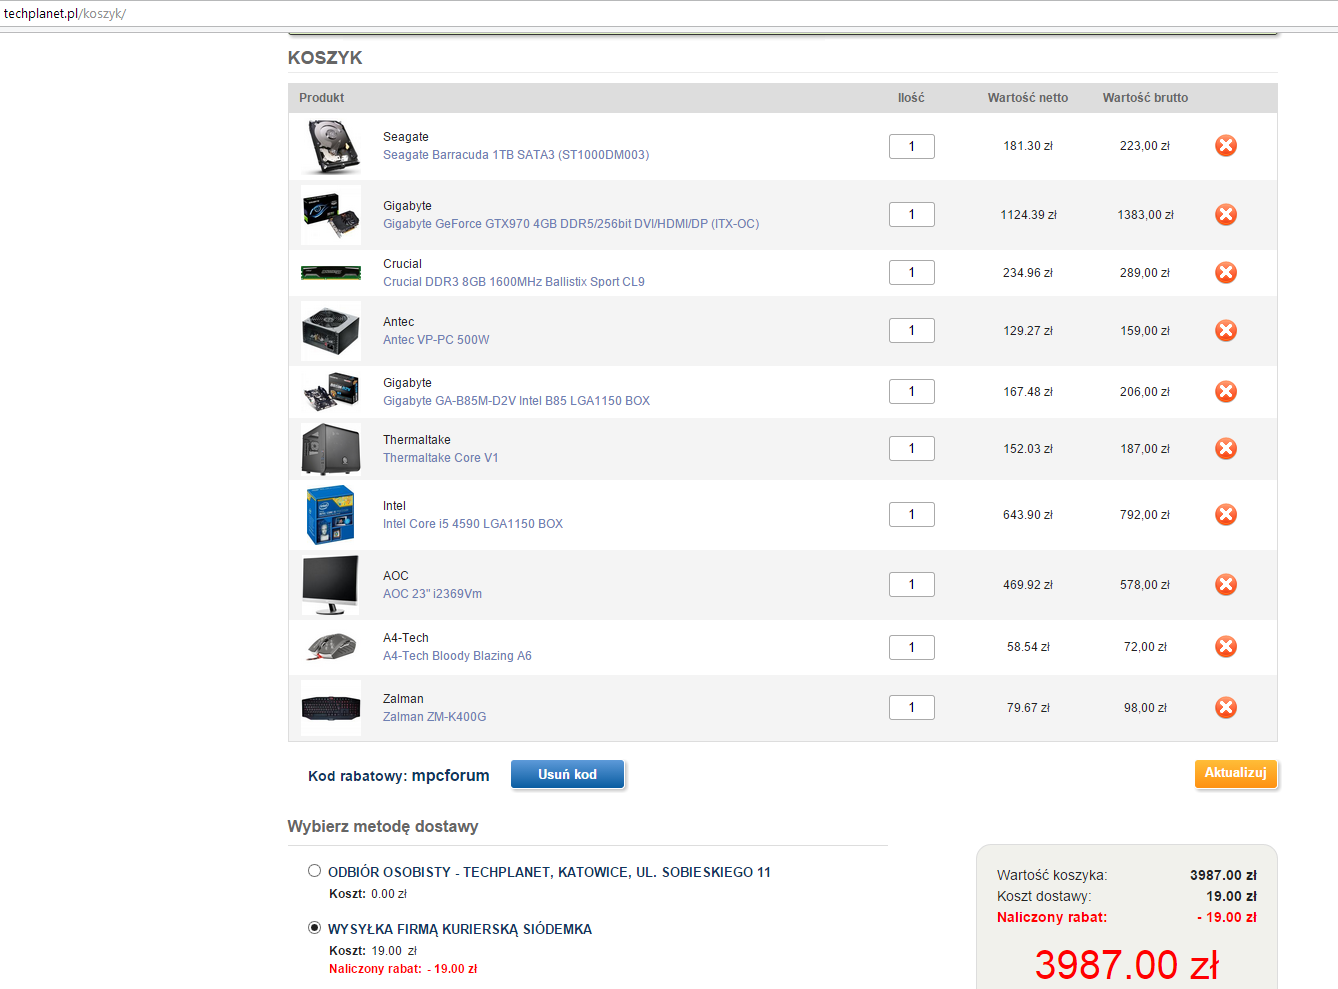The image size is (1338, 989).
Task: Click the Aktualizuj button
Action: pyautogui.click(x=1236, y=773)
